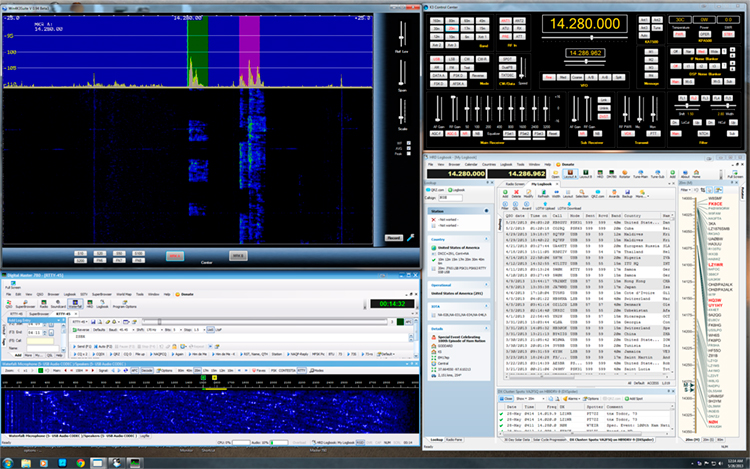Viewport: 750px width, 469px height.
Task: Click the SPOT button in CW/Data
Action: click(506, 58)
